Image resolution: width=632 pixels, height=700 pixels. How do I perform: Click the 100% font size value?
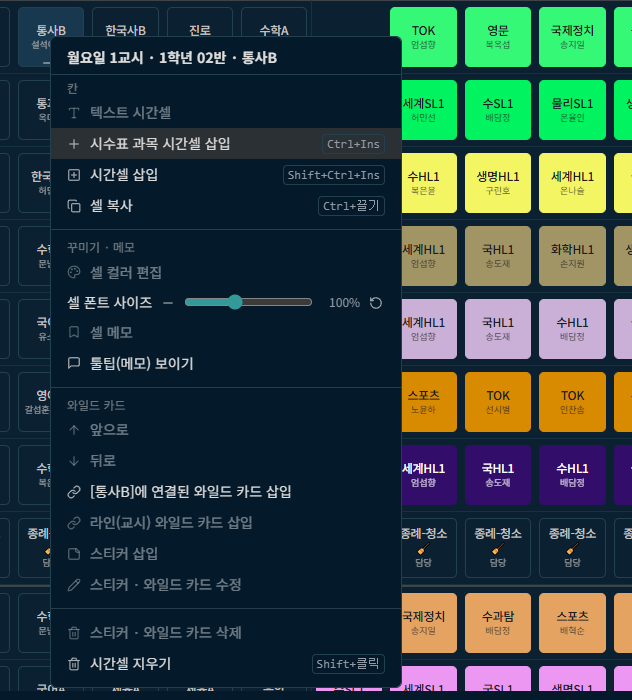click(344, 303)
